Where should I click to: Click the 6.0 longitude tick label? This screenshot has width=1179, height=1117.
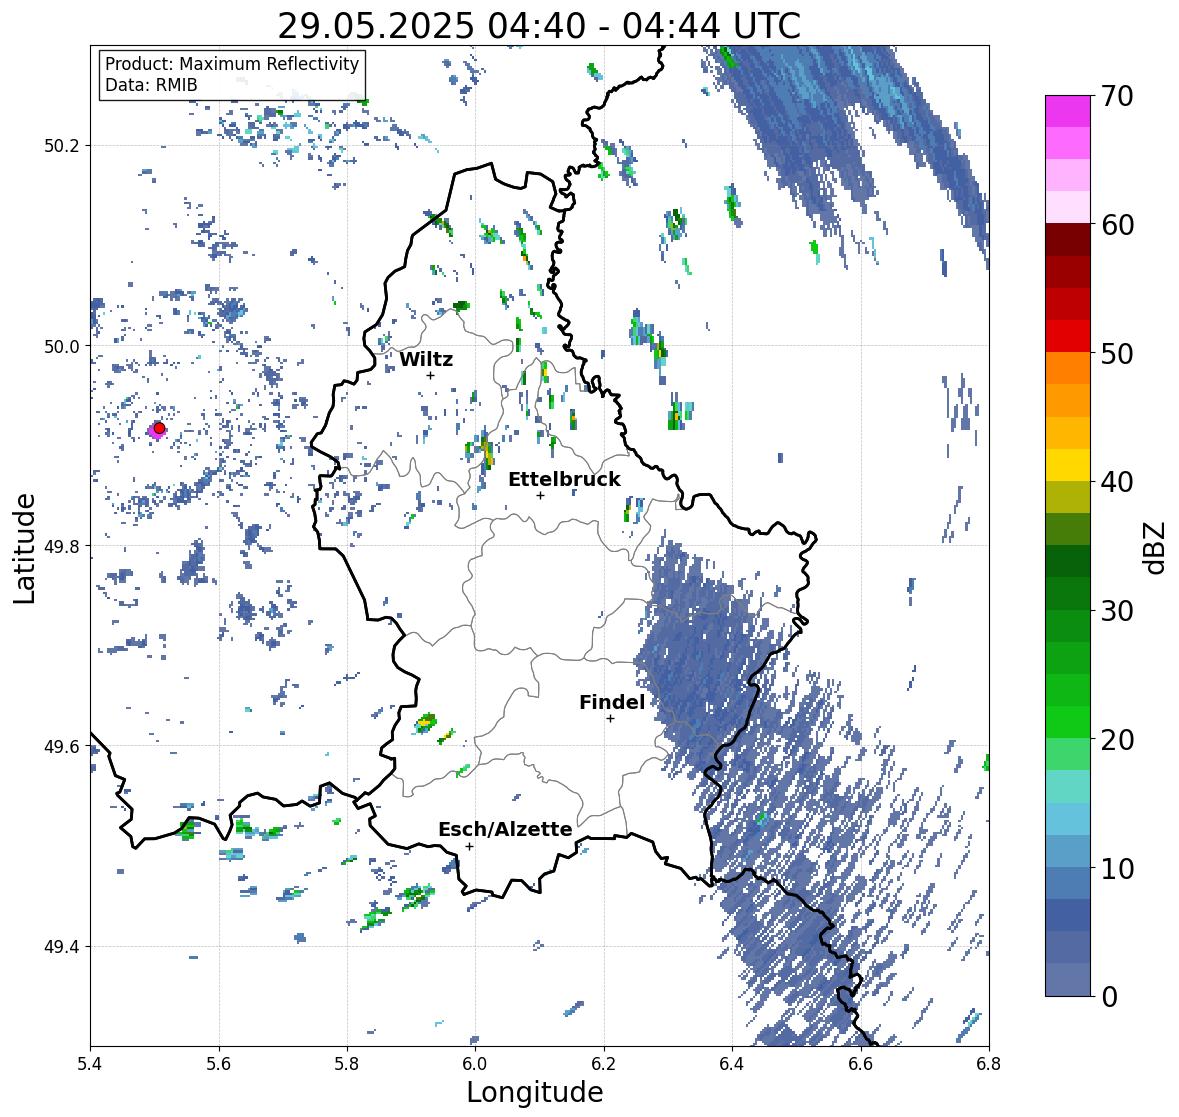[x=475, y=1064]
